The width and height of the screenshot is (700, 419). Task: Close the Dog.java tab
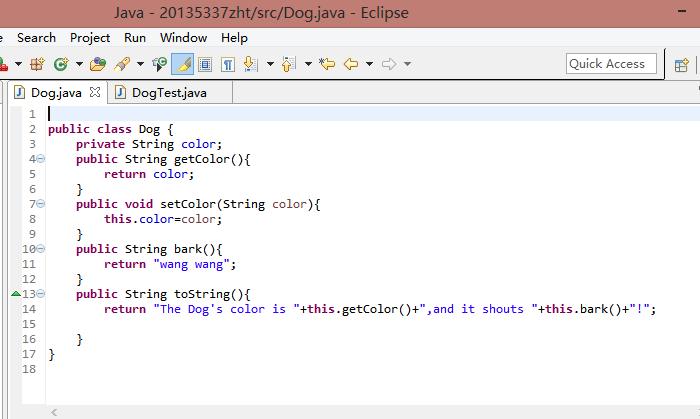click(95, 92)
